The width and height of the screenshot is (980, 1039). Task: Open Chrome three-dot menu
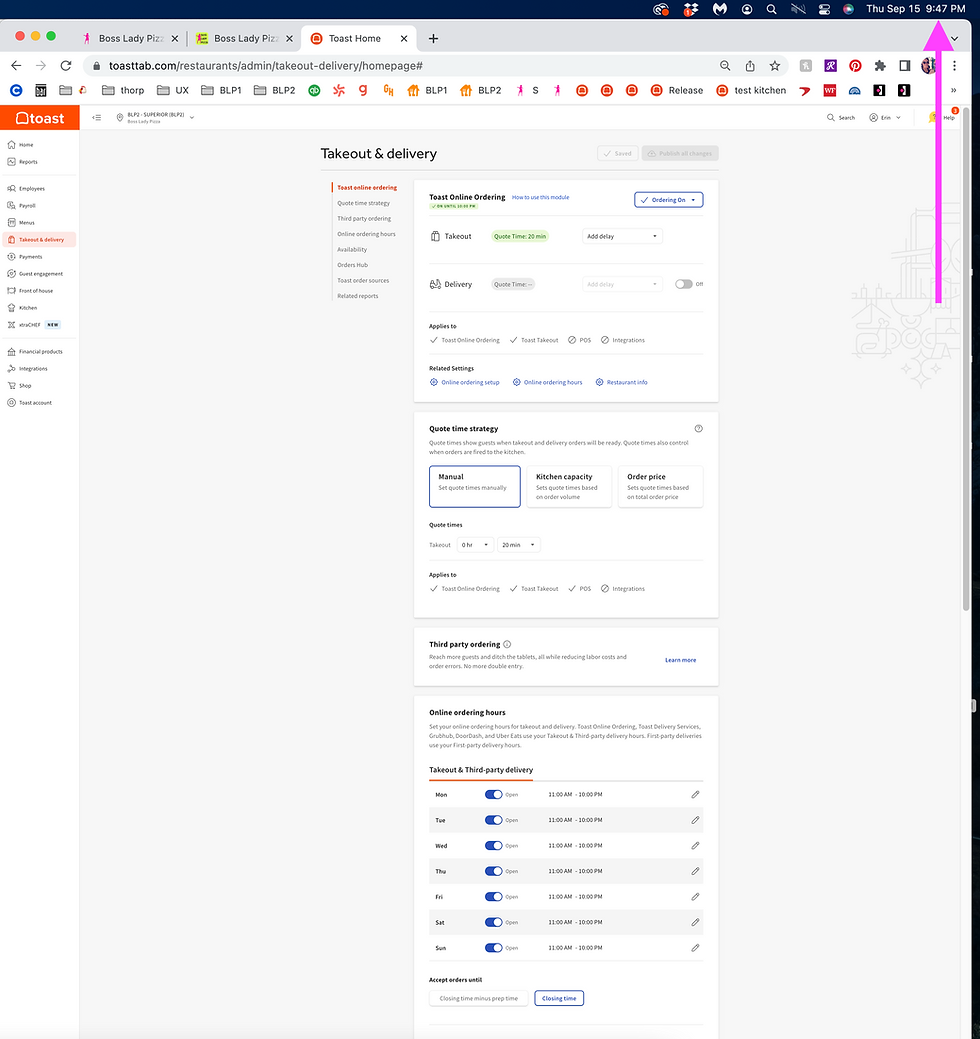(x=954, y=66)
